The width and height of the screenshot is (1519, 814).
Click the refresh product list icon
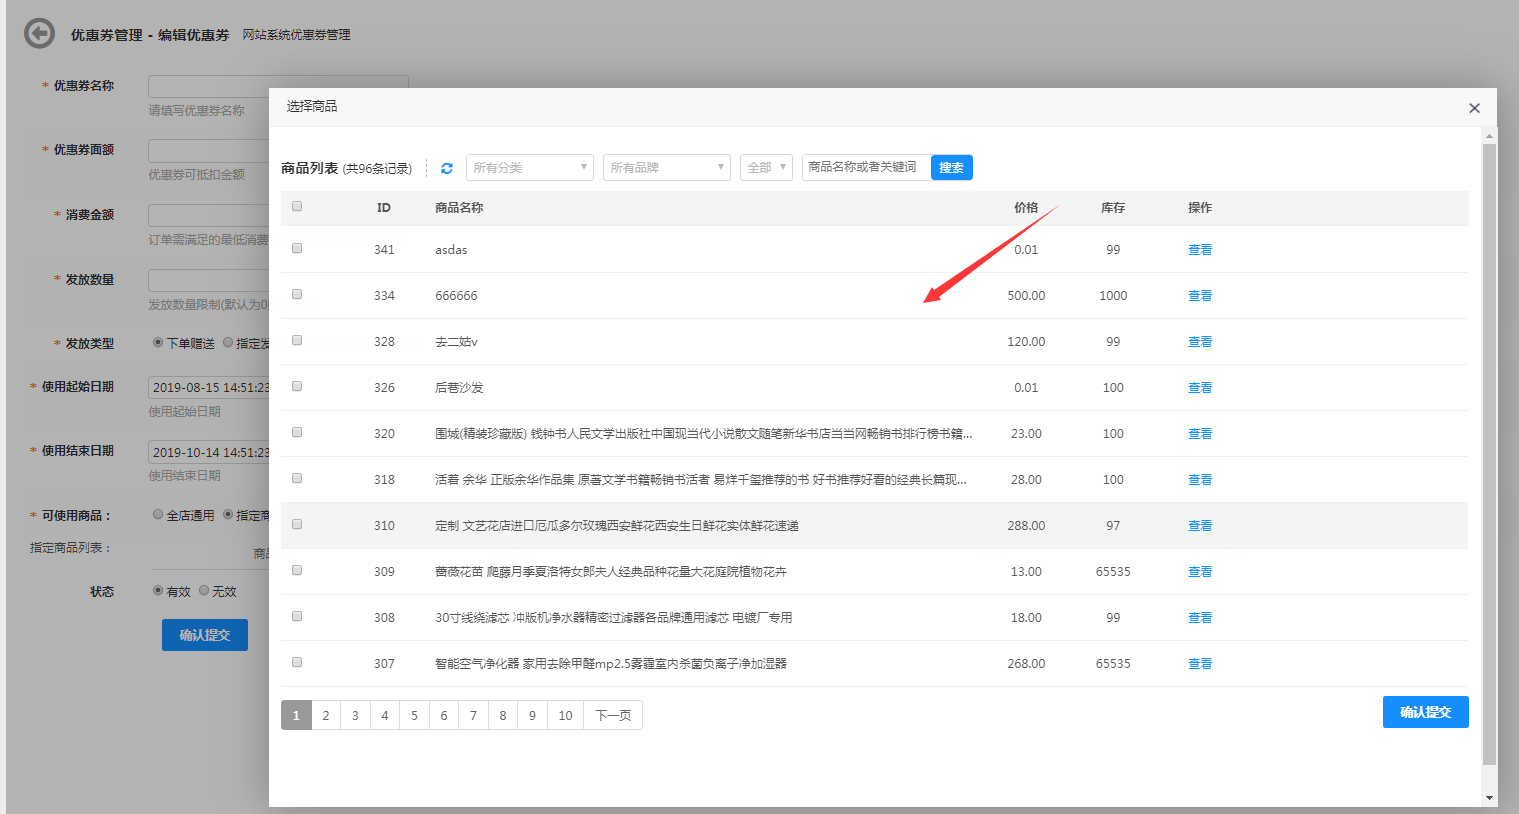click(447, 168)
